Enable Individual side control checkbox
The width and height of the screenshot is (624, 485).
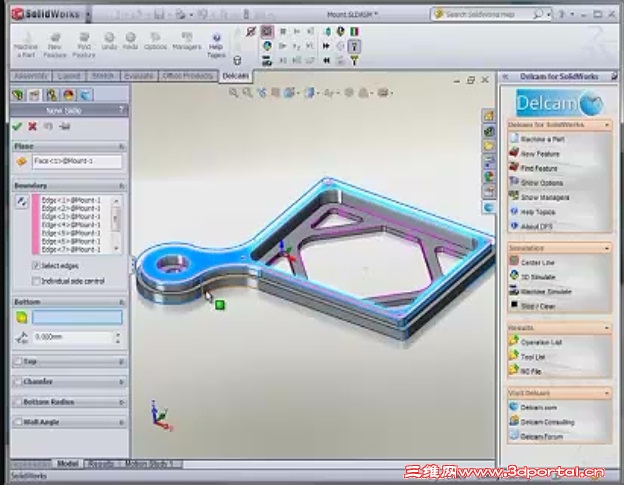click(x=36, y=281)
